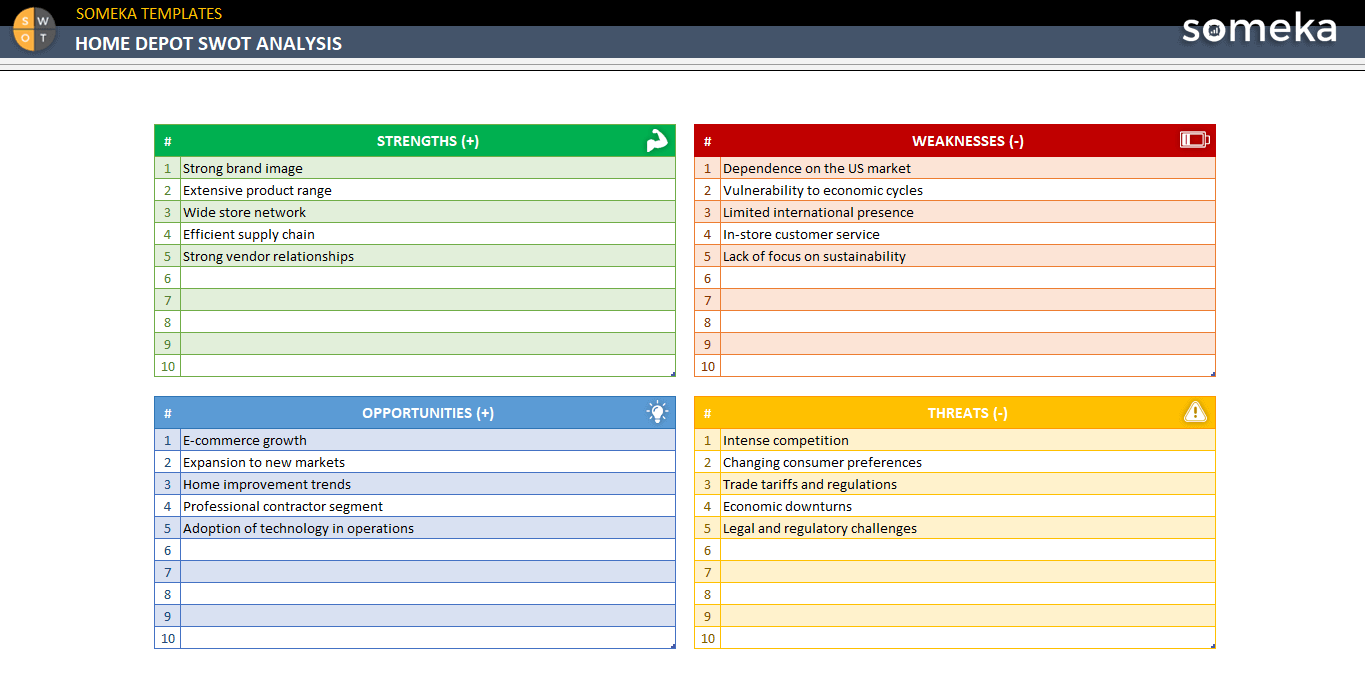Select 'Dependence on the US market' cell
This screenshot has height=700, width=1365.
(x=968, y=168)
